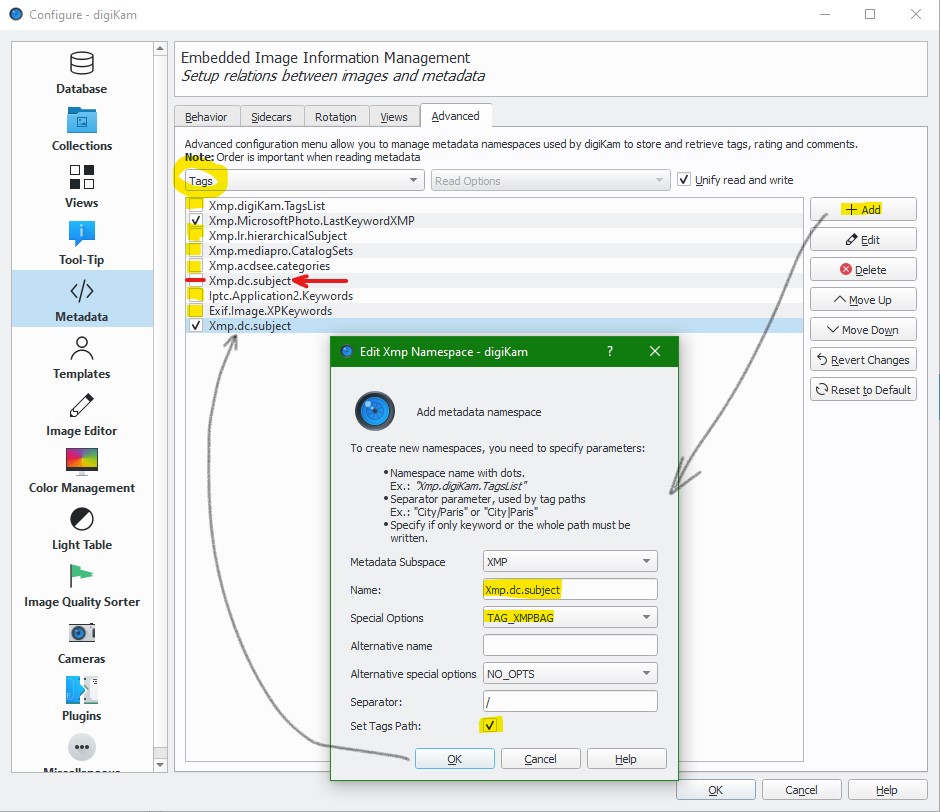Select the Collections folder icon
Viewport: 940px width, 812px height.
pos(81,121)
